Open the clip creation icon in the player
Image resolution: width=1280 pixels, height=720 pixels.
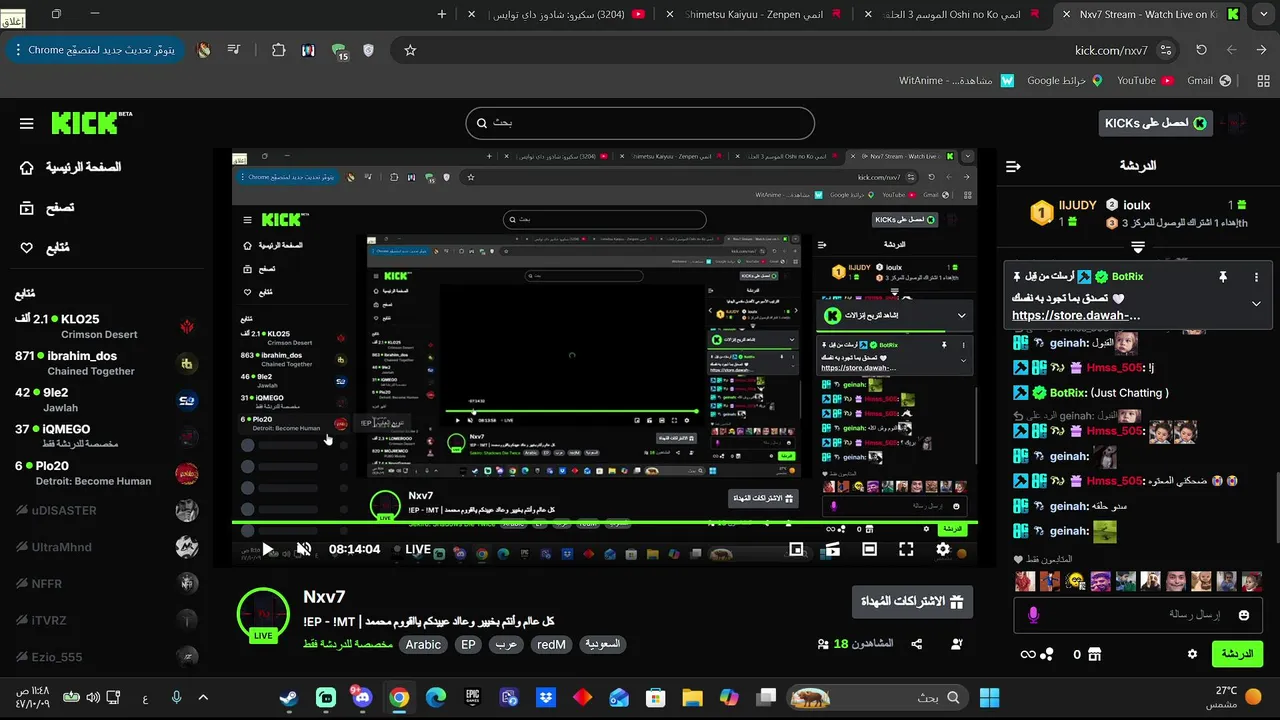[833, 549]
